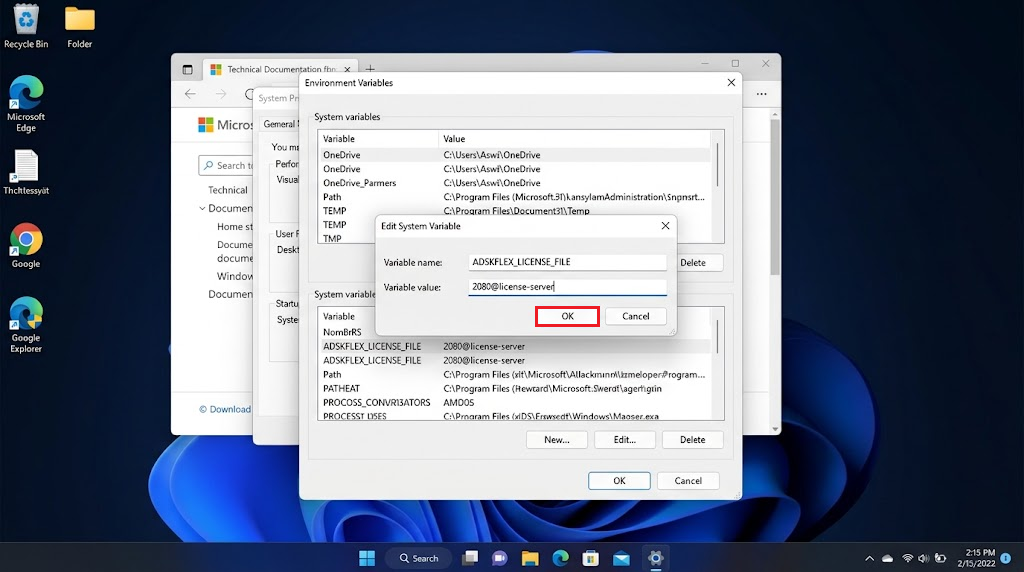
Task: Click Cancel at bottom of Environment Variables
Action: point(688,481)
